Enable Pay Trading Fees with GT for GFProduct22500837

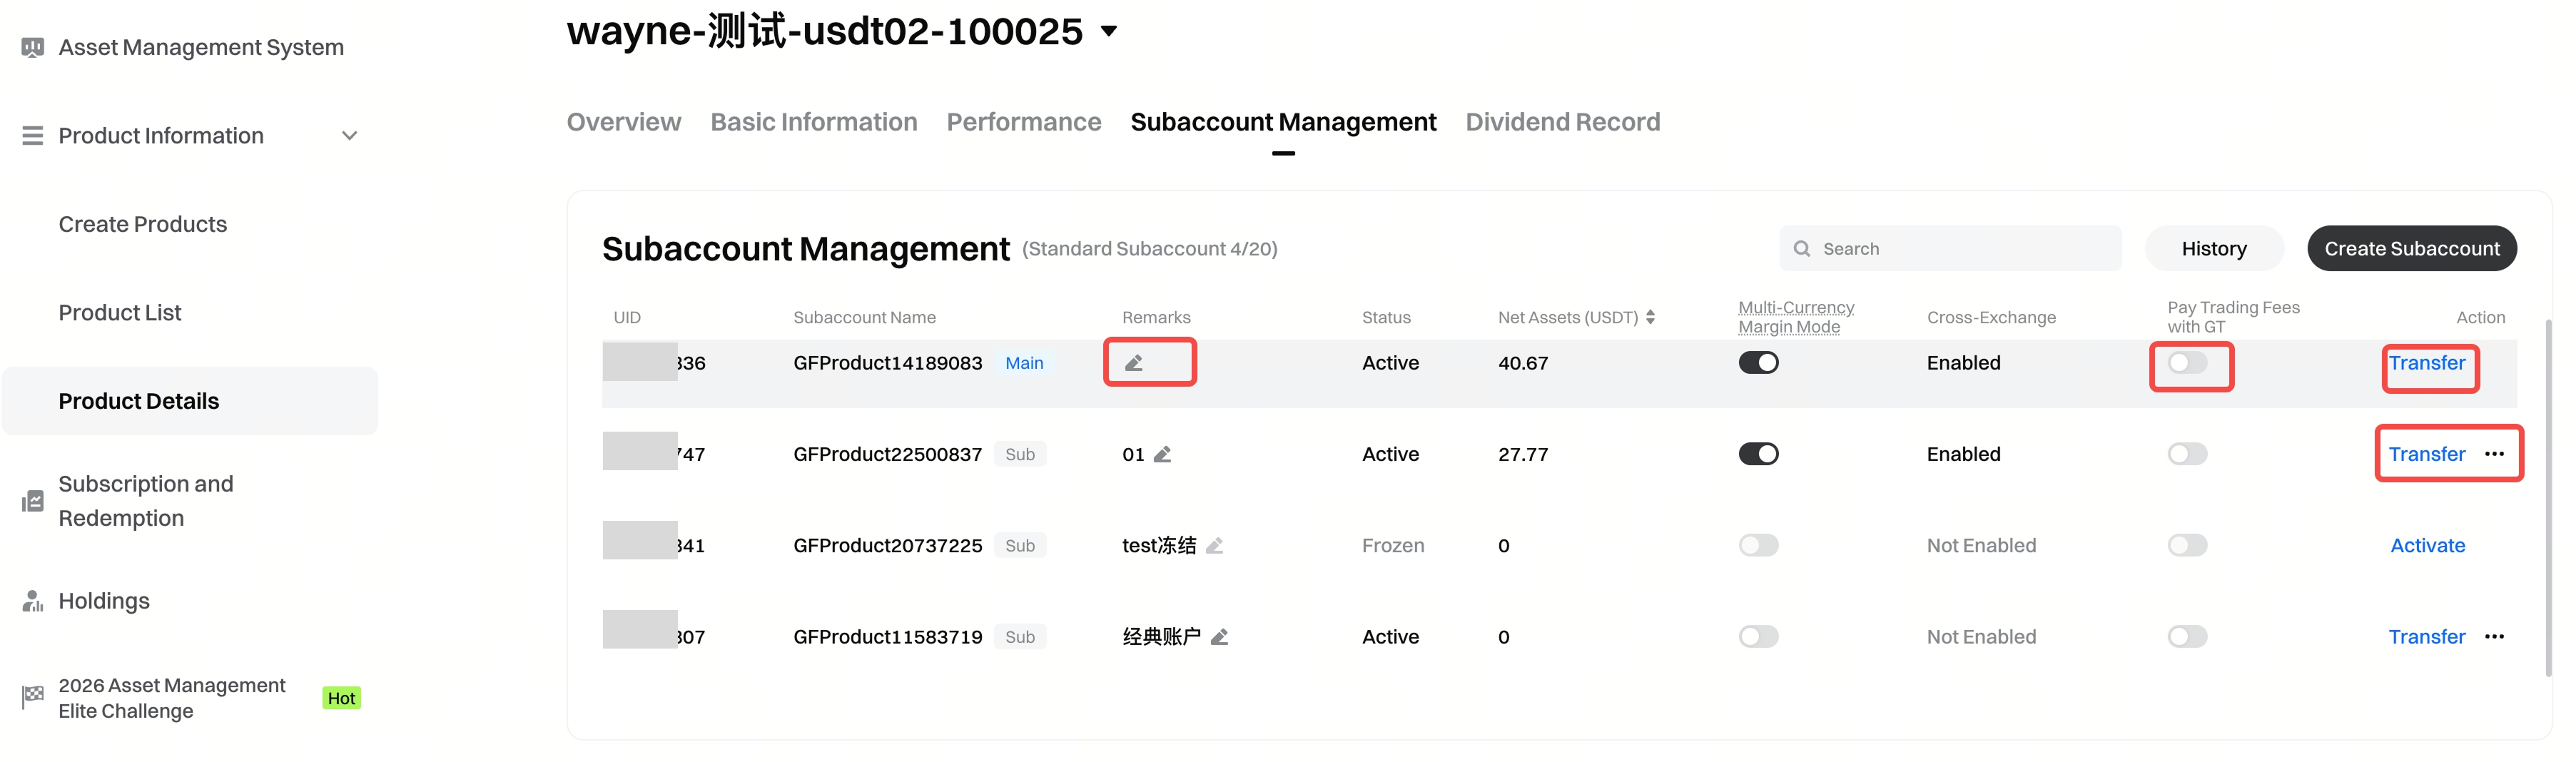click(x=2187, y=454)
